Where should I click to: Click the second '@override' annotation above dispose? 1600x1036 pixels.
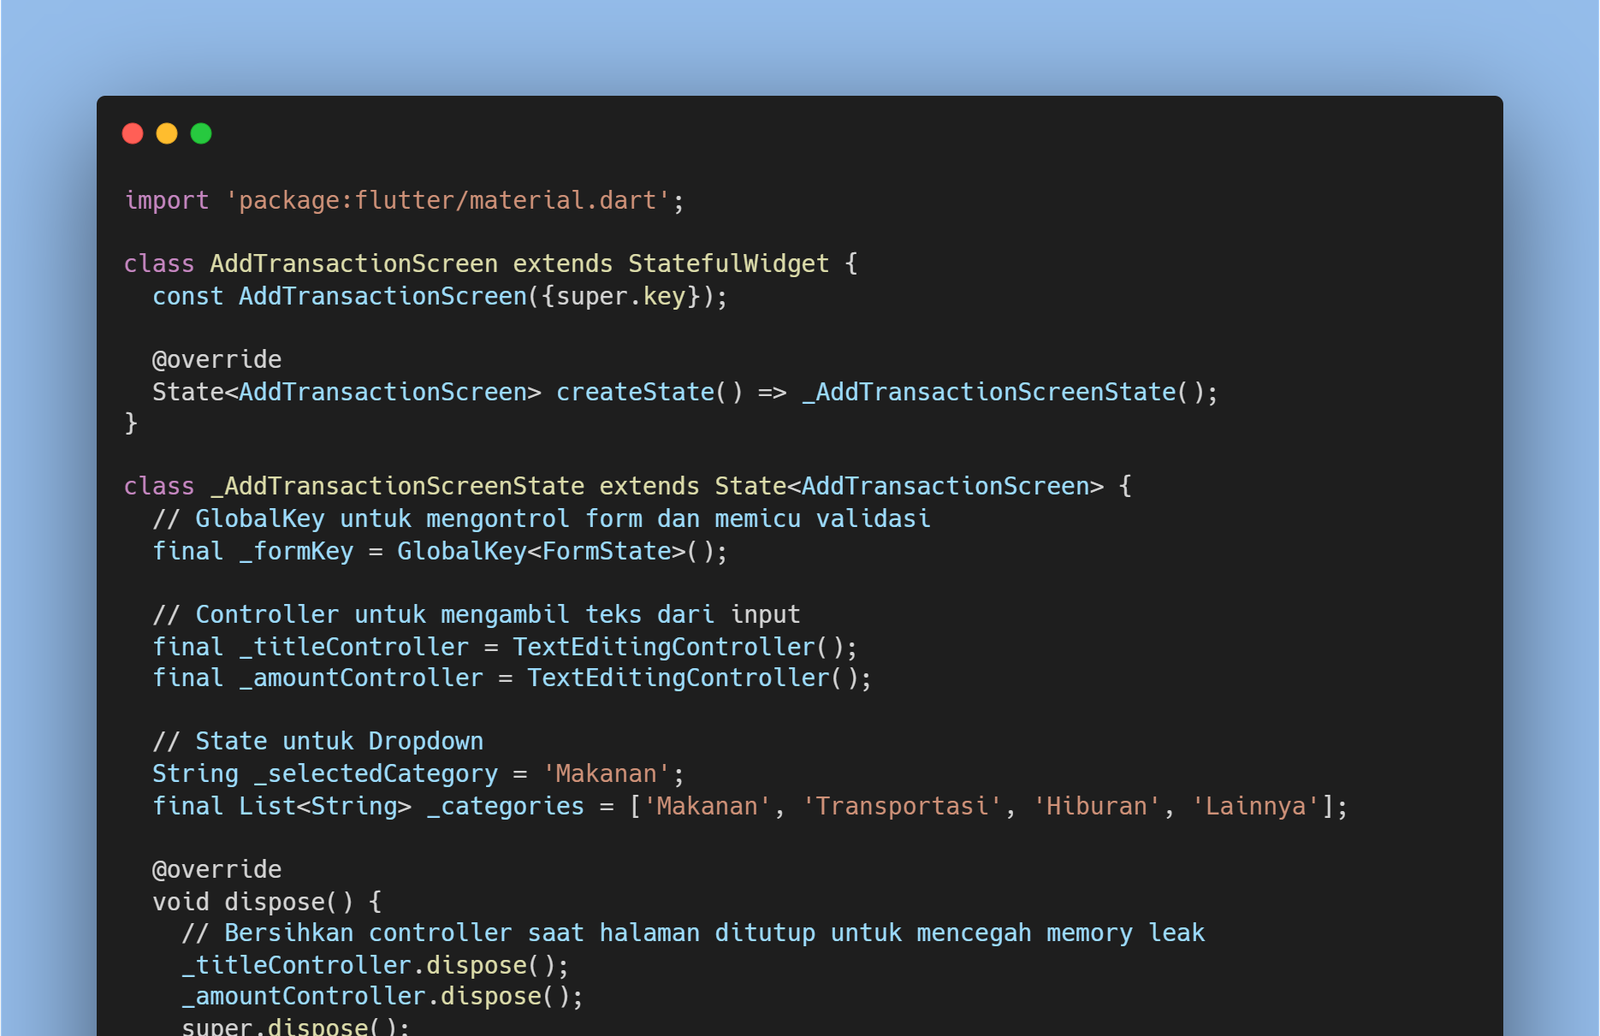[x=217, y=870]
